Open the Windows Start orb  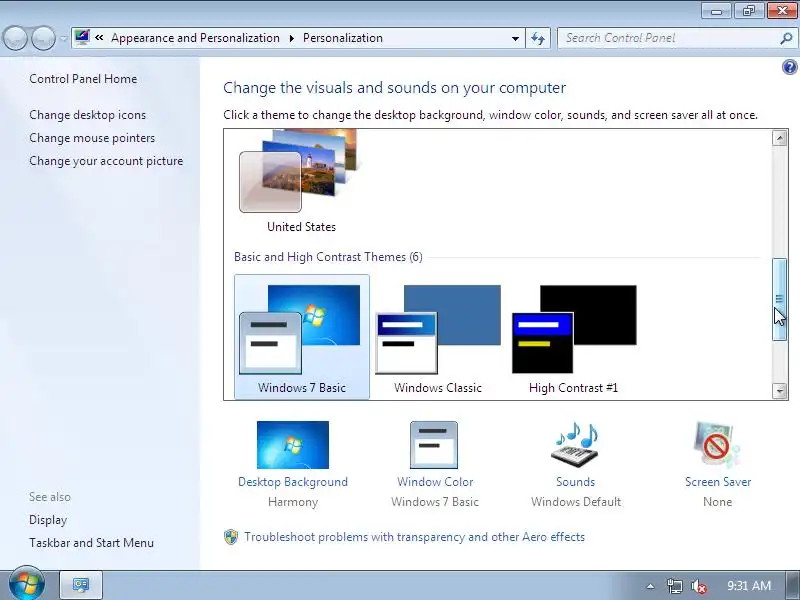click(27, 584)
